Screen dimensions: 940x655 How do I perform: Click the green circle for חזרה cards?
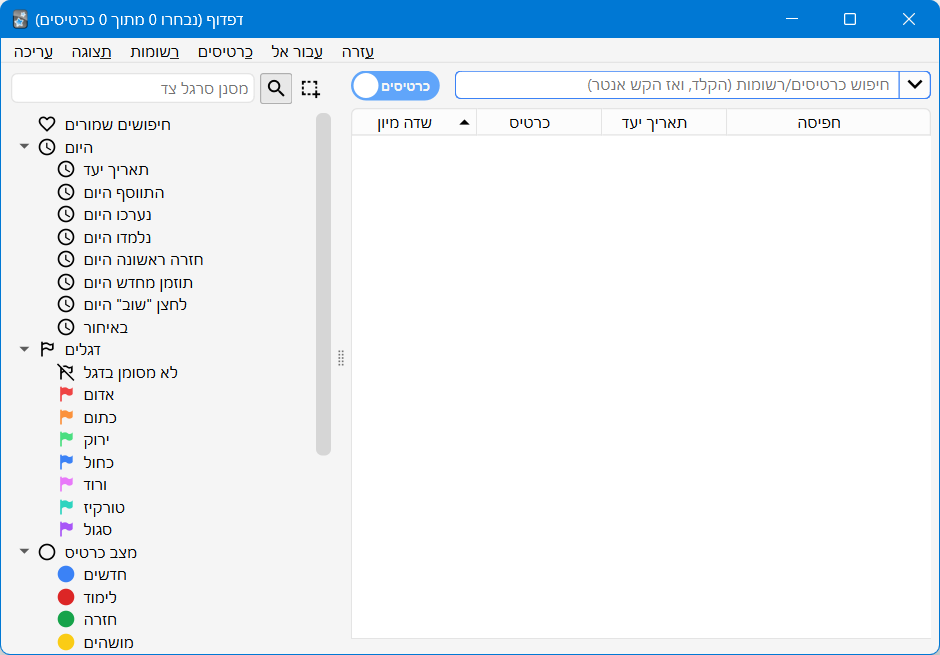66,619
